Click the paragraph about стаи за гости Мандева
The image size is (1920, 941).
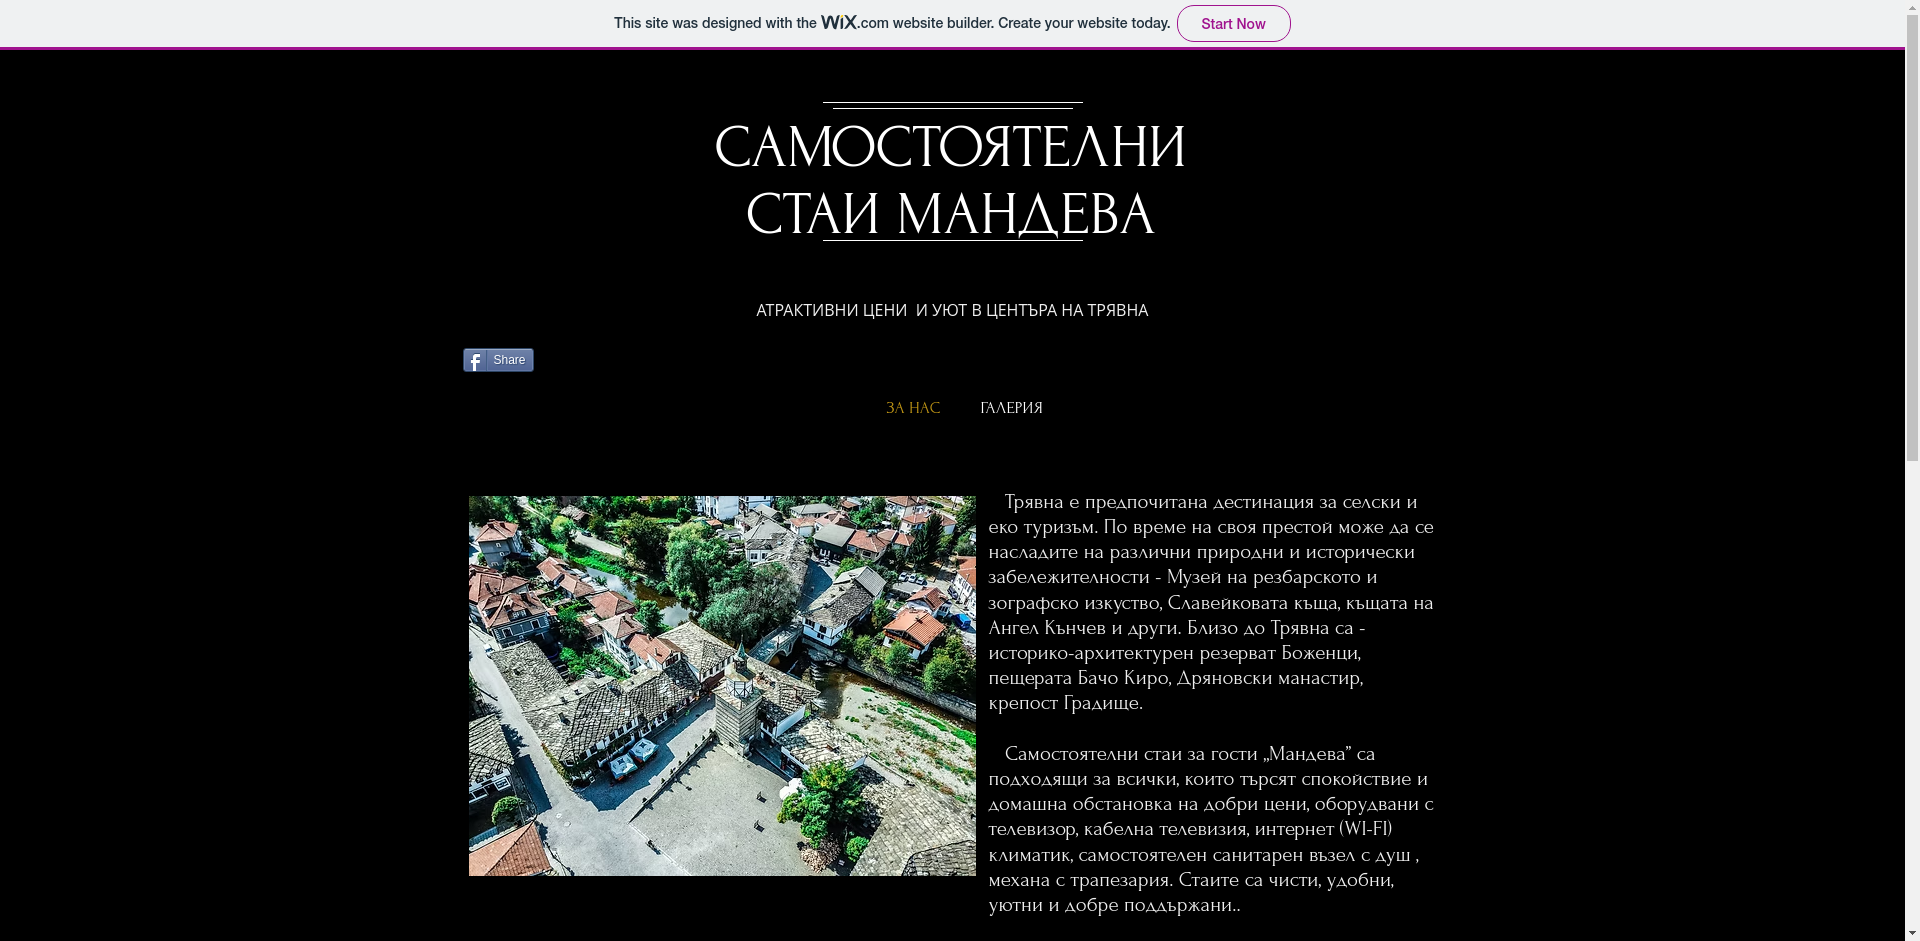click(1211, 830)
